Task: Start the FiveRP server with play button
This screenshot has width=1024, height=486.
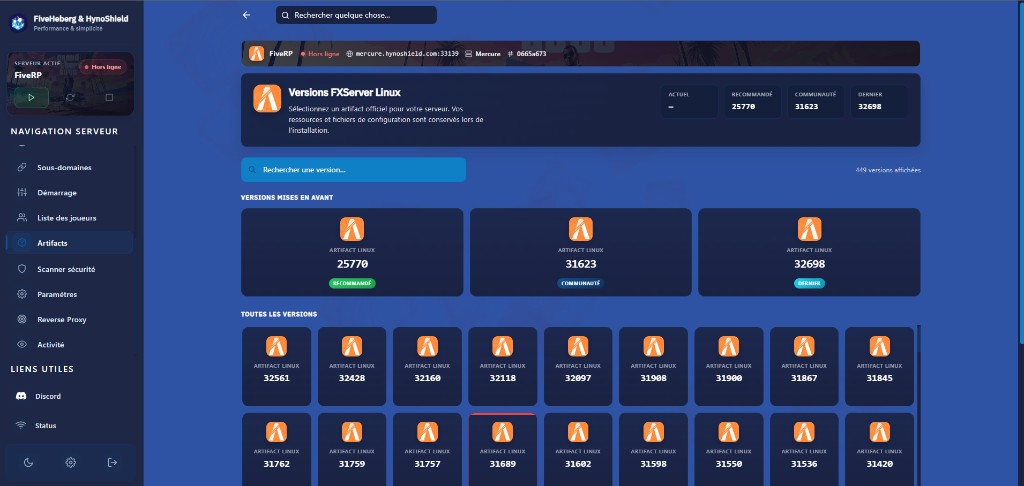Action: click(x=31, y=97)
